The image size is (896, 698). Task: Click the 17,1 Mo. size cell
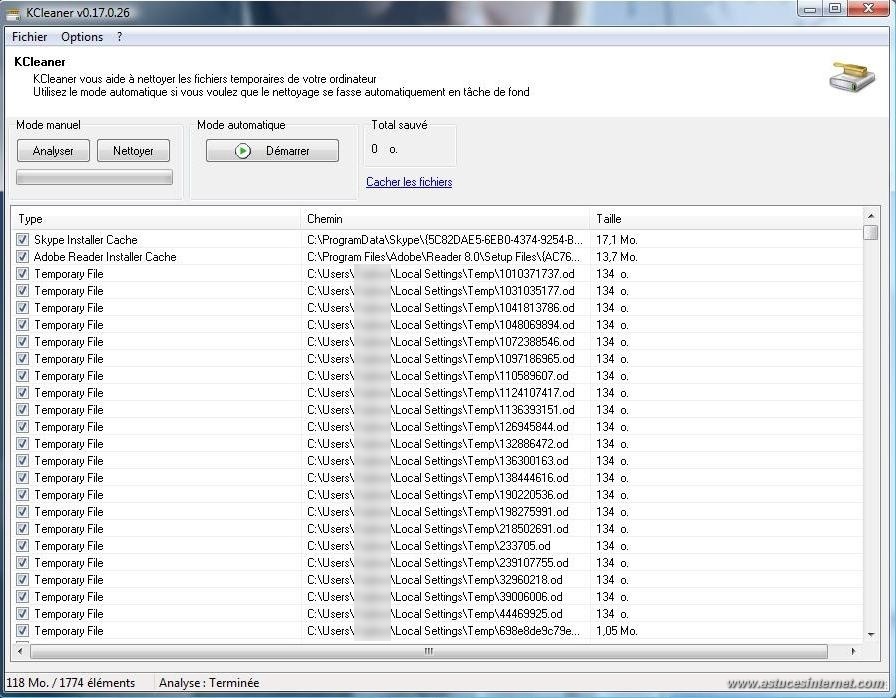coord(617,239)
